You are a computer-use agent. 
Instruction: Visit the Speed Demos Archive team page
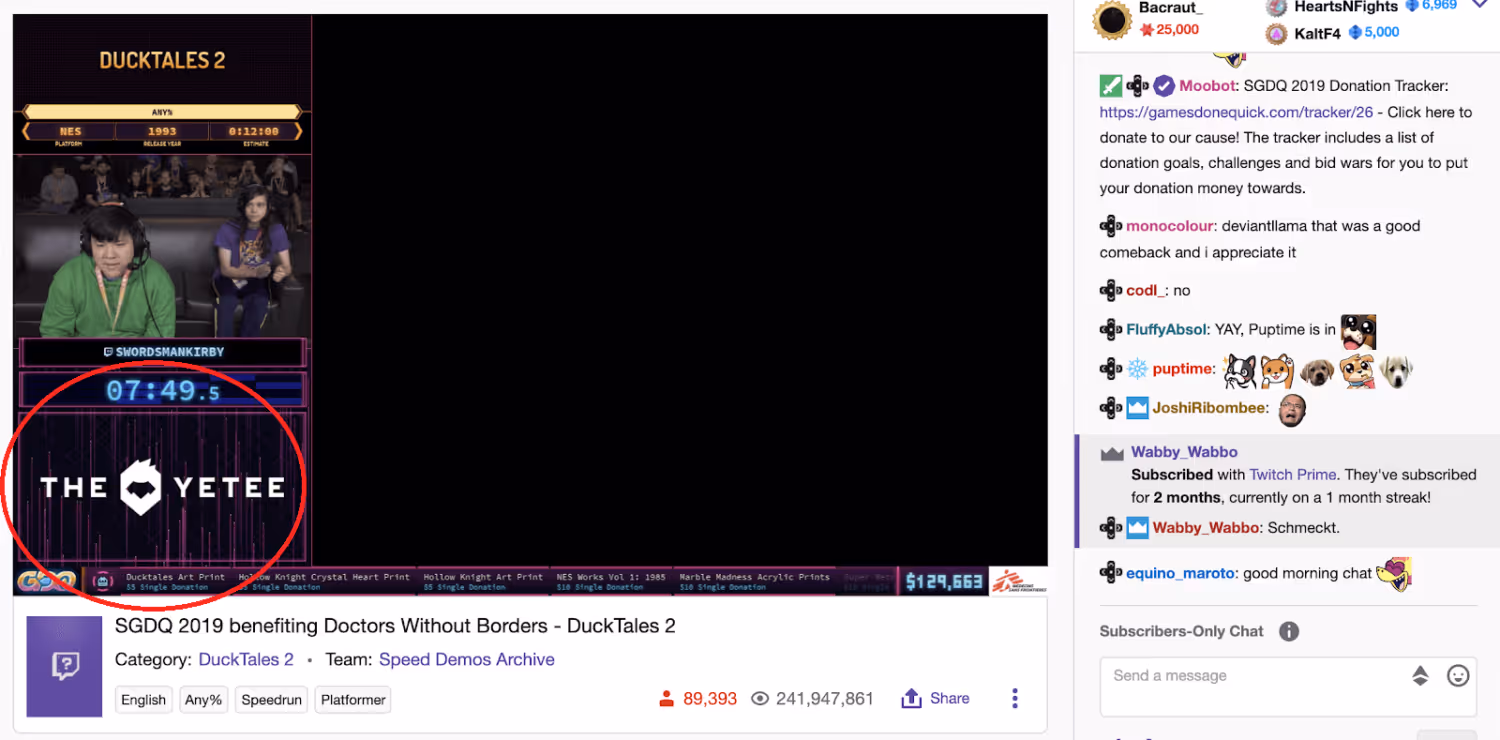[466, 659]
